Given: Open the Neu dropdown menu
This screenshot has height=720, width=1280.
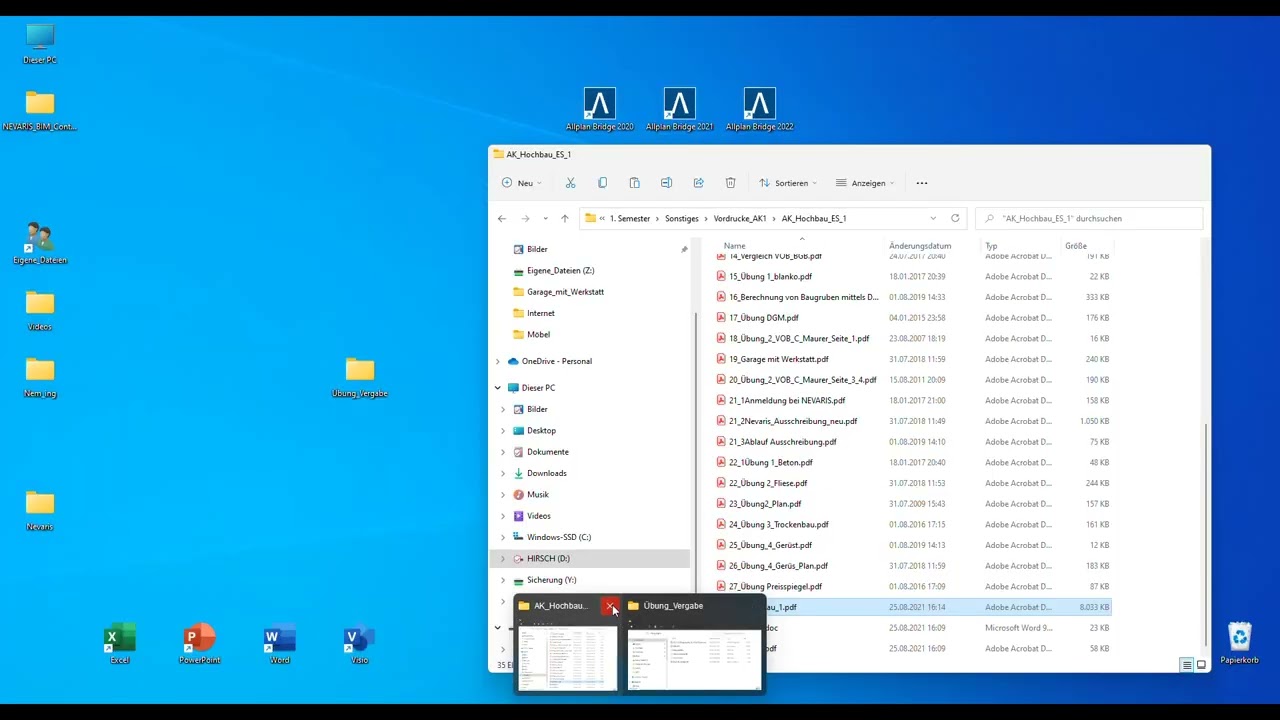Looking at the screenshot, I should click(x=521, y=183).
